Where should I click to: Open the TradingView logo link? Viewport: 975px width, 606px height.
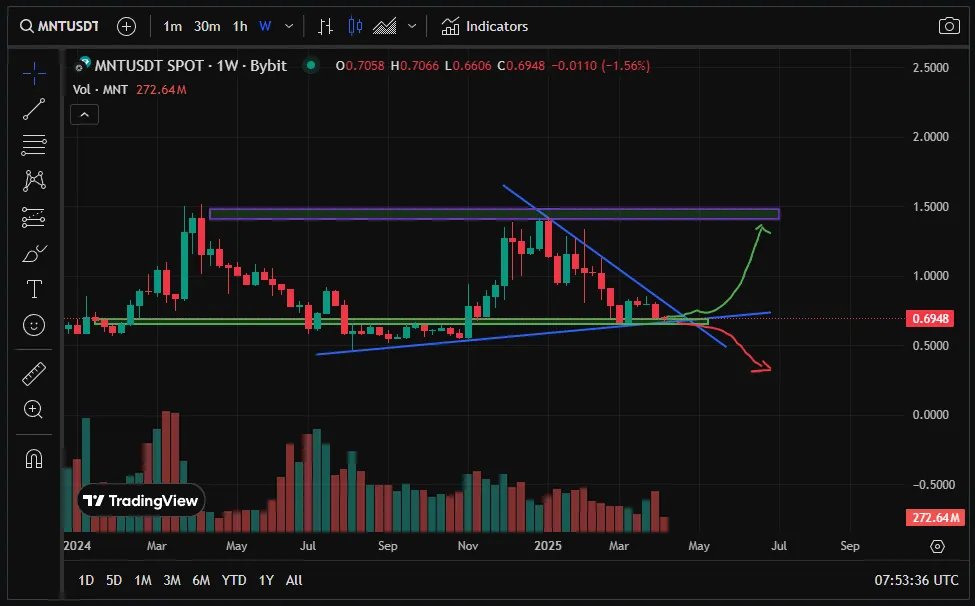[141, 500]
